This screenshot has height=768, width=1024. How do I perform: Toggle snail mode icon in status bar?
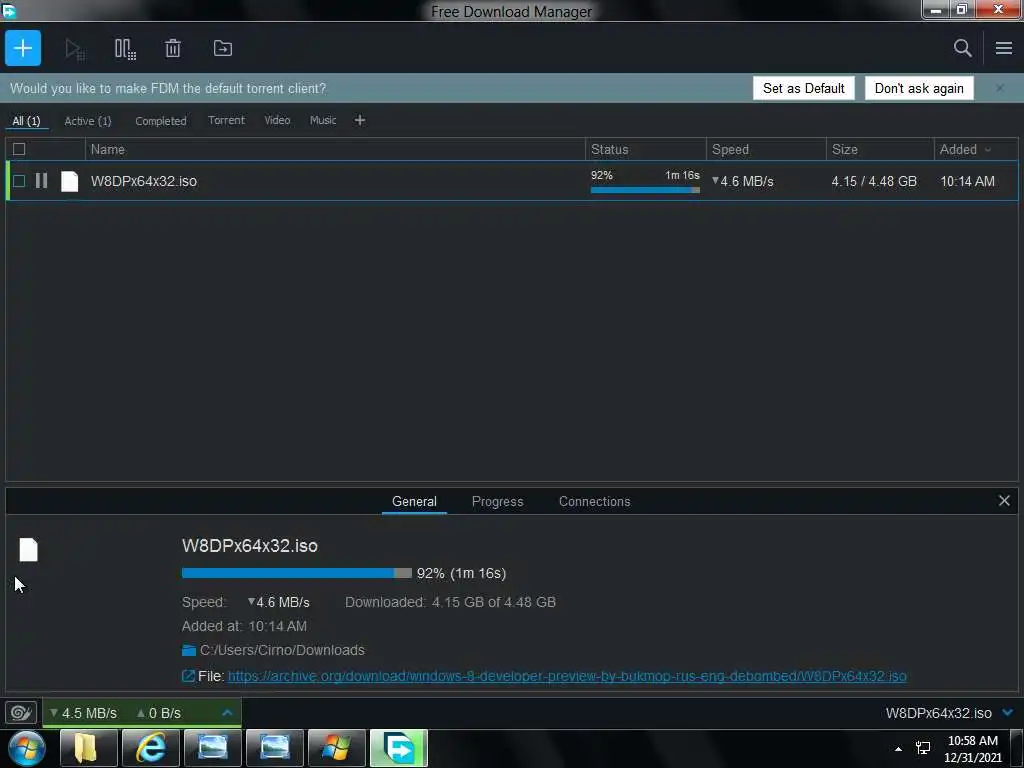pyautogui.click(x=20, y=712)
